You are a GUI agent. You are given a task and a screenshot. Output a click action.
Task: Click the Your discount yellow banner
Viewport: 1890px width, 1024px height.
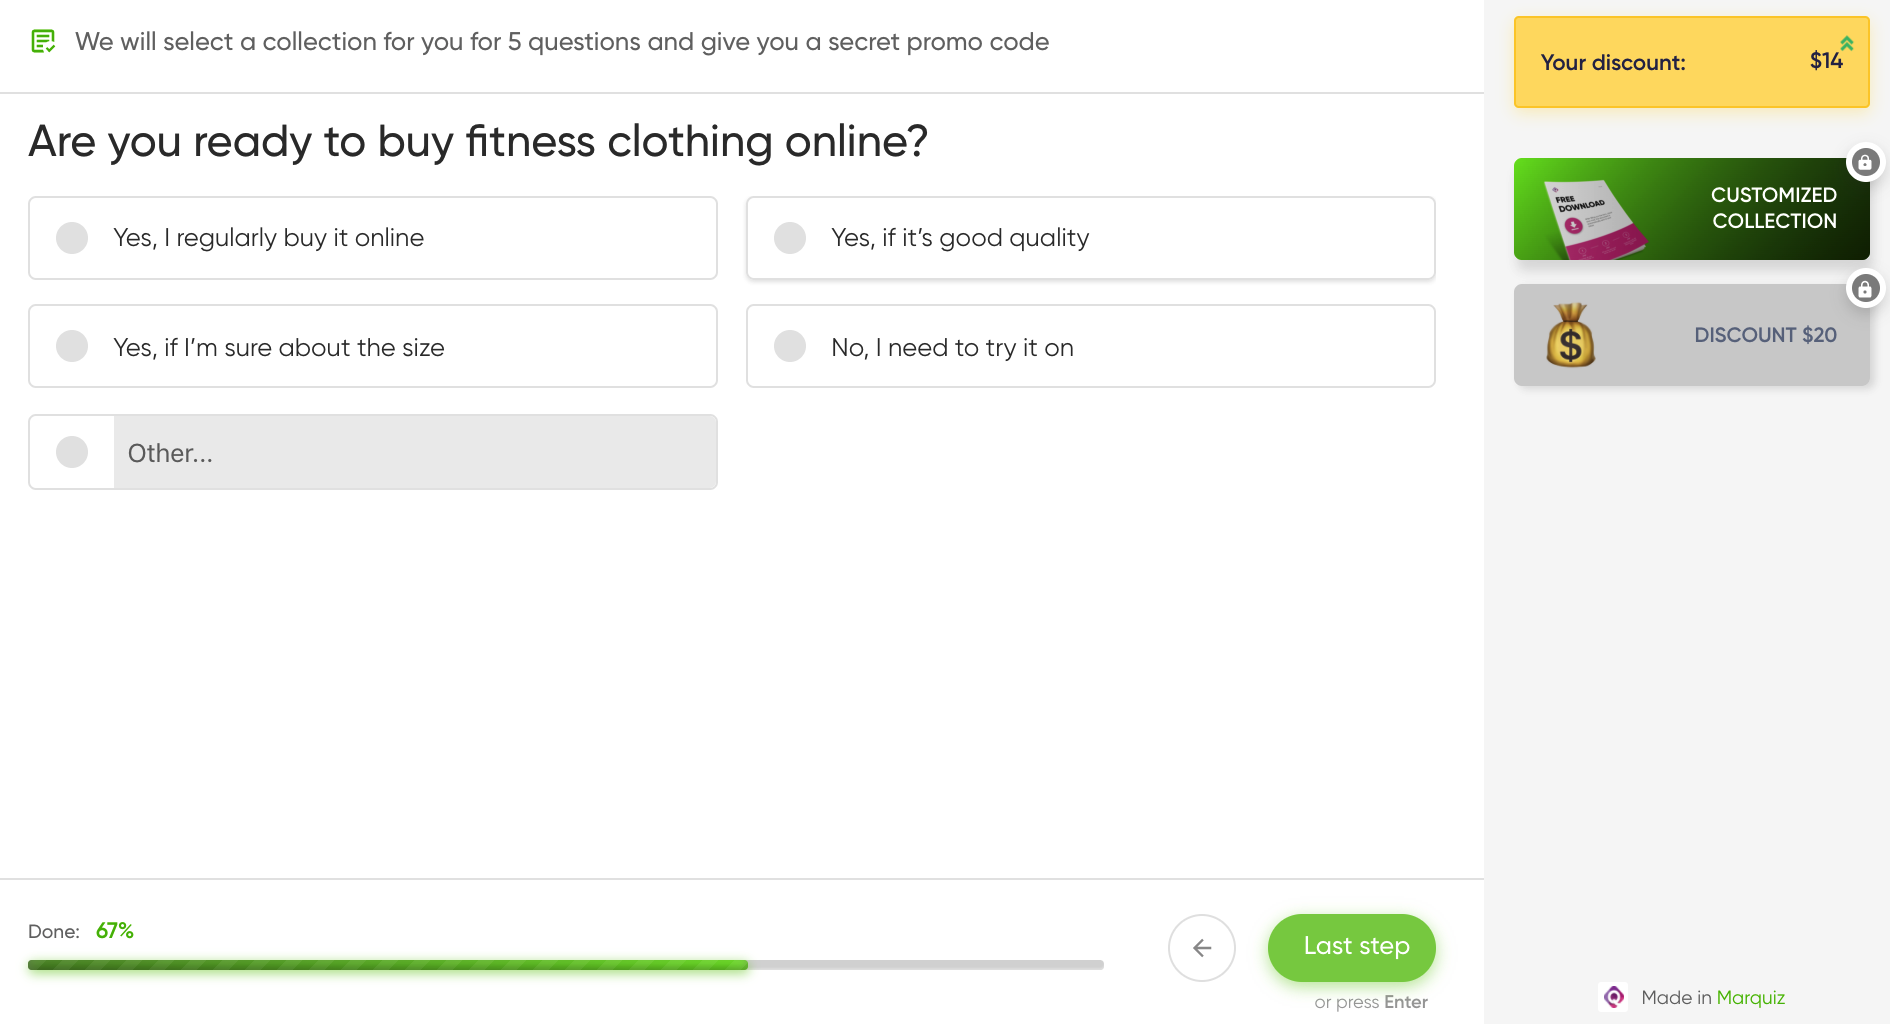[1690, 62]
